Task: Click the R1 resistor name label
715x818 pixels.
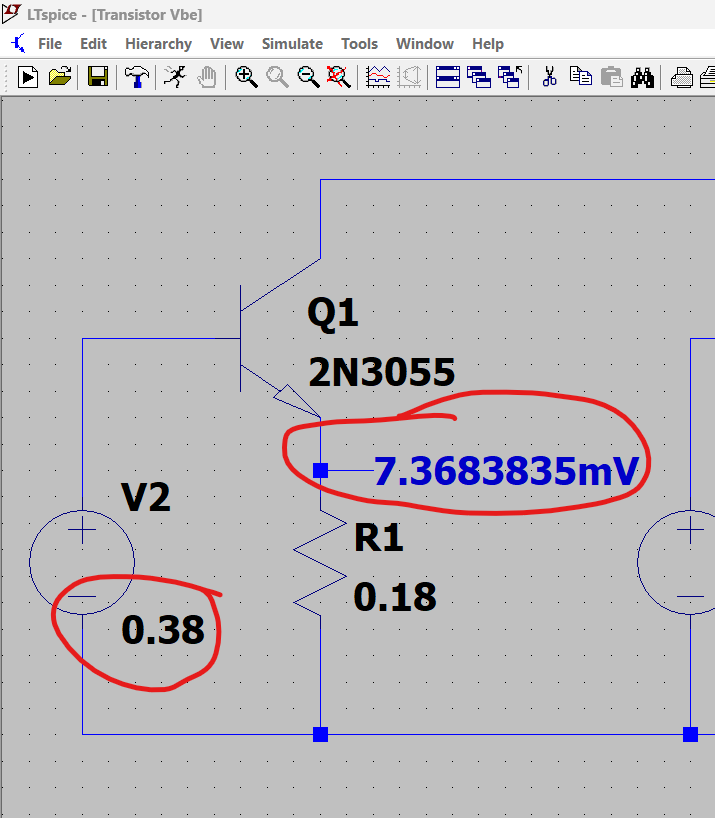Action: (379, 537)
